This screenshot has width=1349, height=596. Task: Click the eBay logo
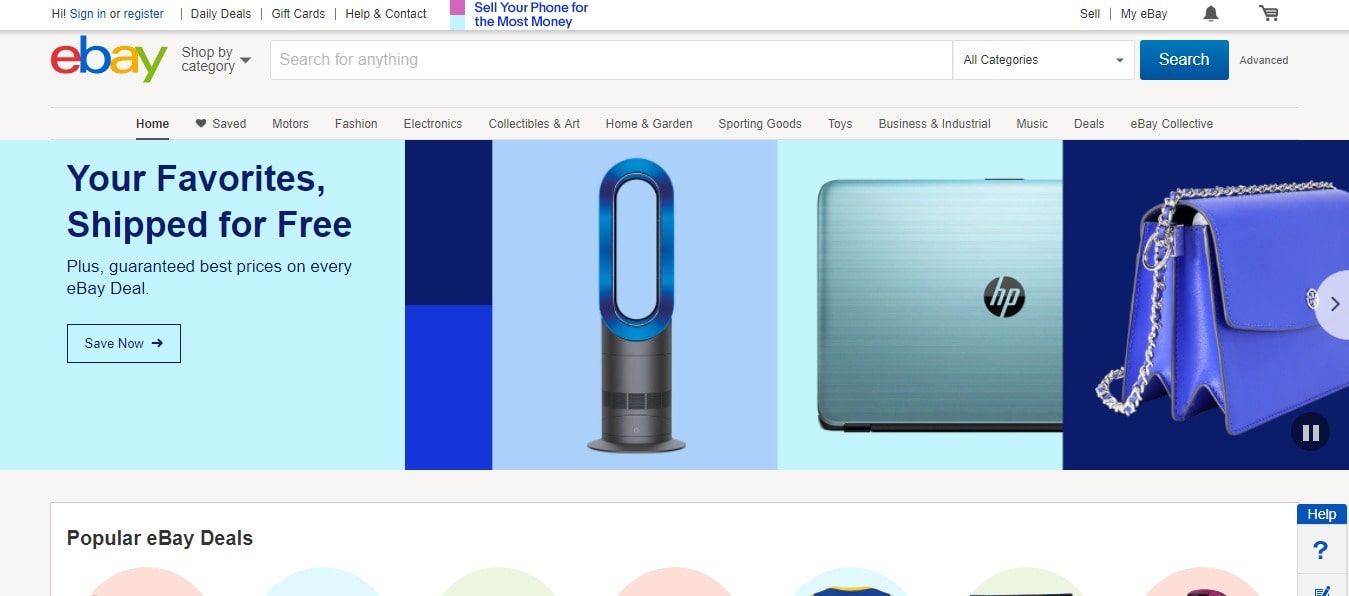coord(109,60)
